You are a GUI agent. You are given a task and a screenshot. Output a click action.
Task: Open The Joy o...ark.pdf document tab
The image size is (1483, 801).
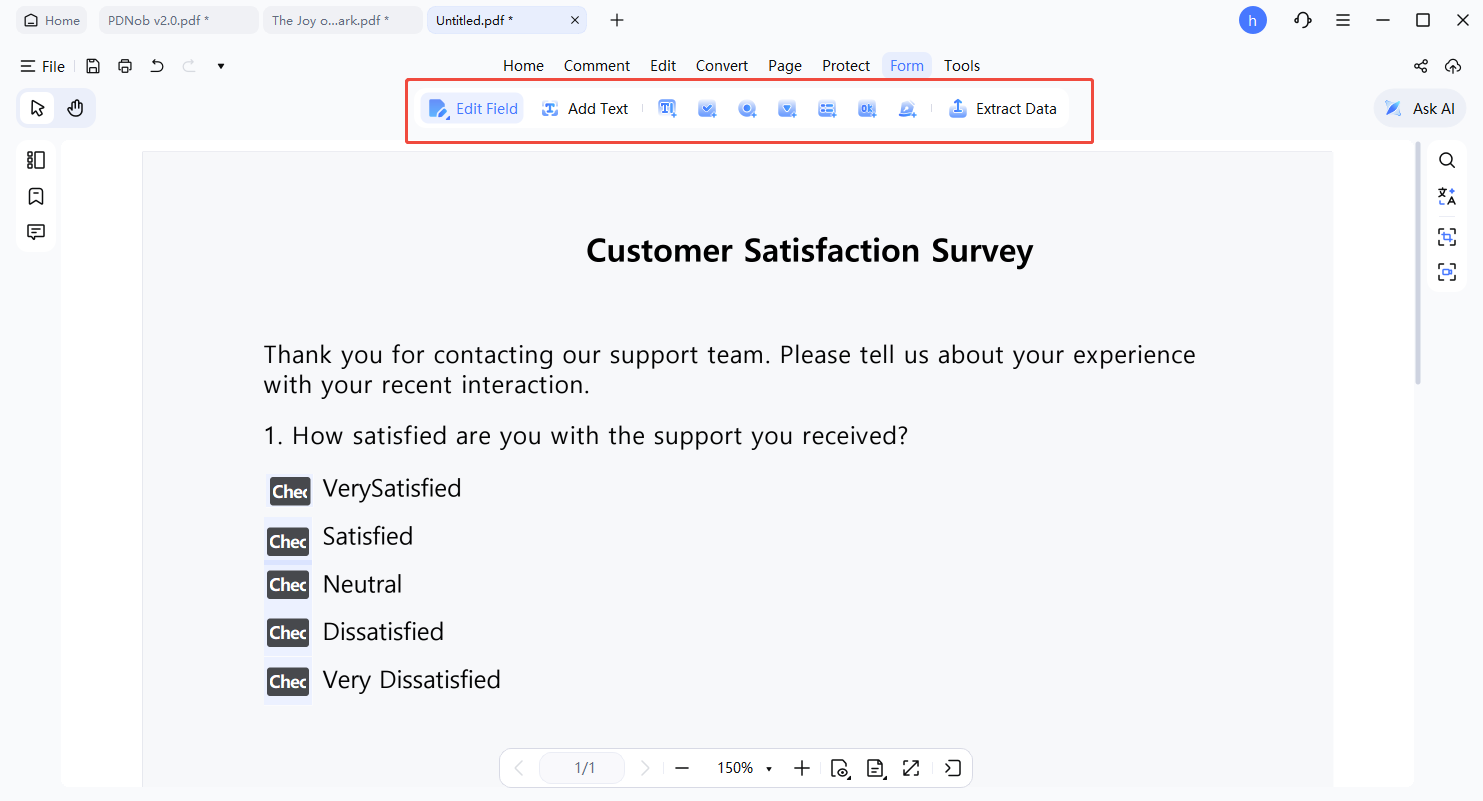tap(331, 20)
